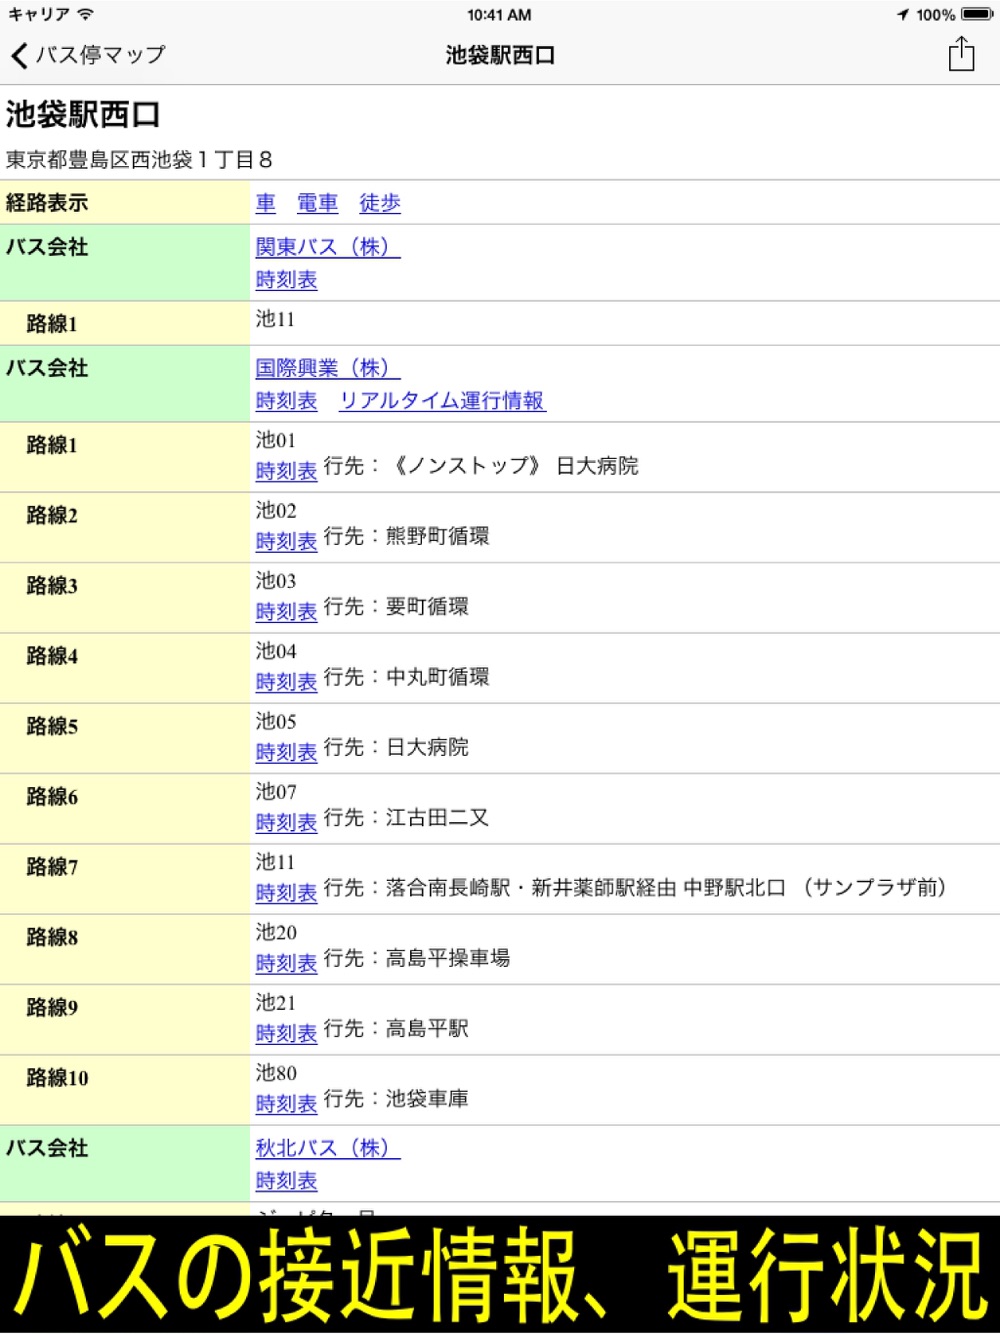Select destination text 行先：高島平操車場
The height and width of the screenshot is (1334, 1000).
coord(417,958)
